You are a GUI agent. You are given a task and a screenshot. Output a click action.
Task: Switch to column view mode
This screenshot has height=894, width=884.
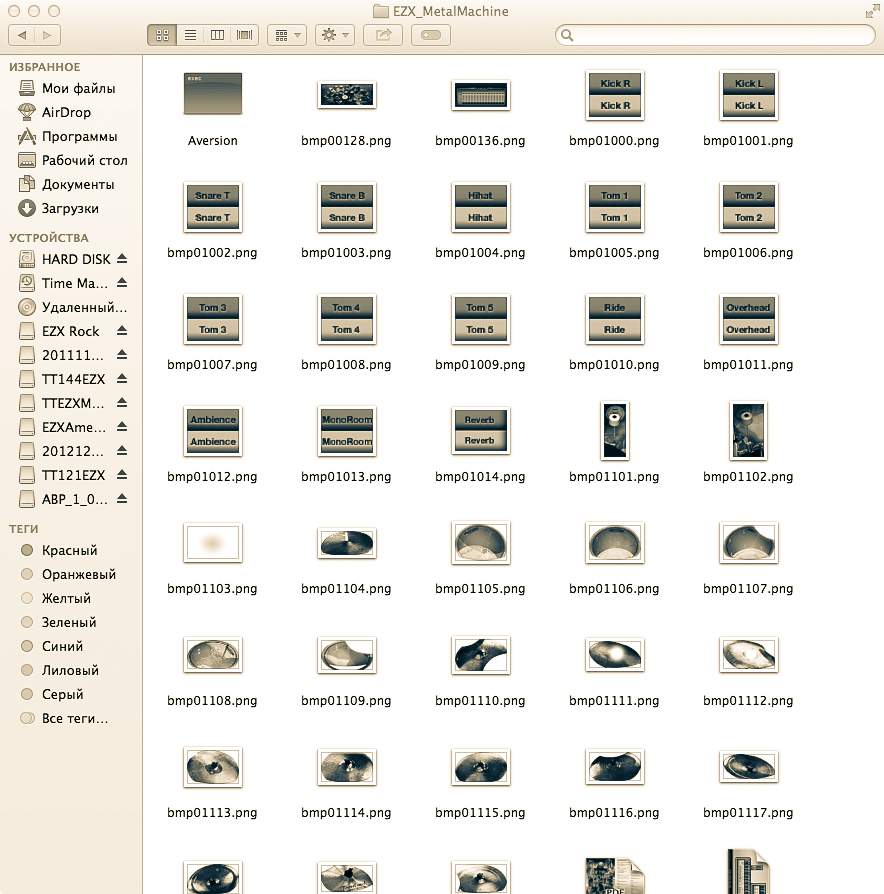pyautogui.click(x=217, y=35)
